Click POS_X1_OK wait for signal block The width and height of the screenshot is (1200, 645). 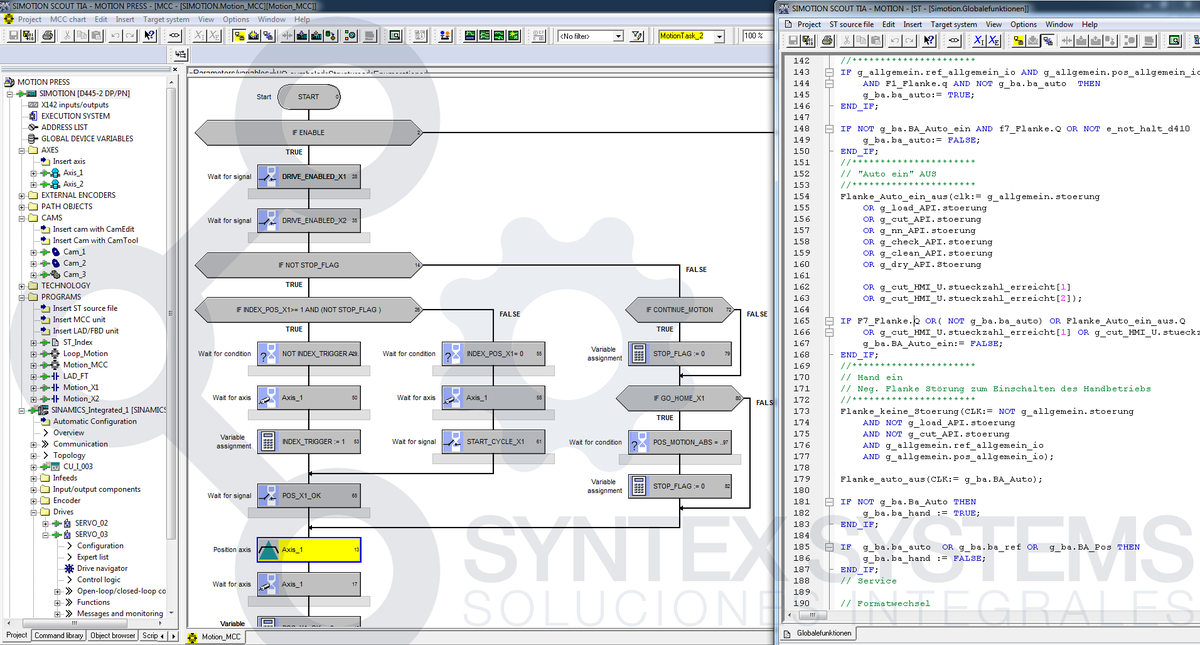(x=308, y=496)
